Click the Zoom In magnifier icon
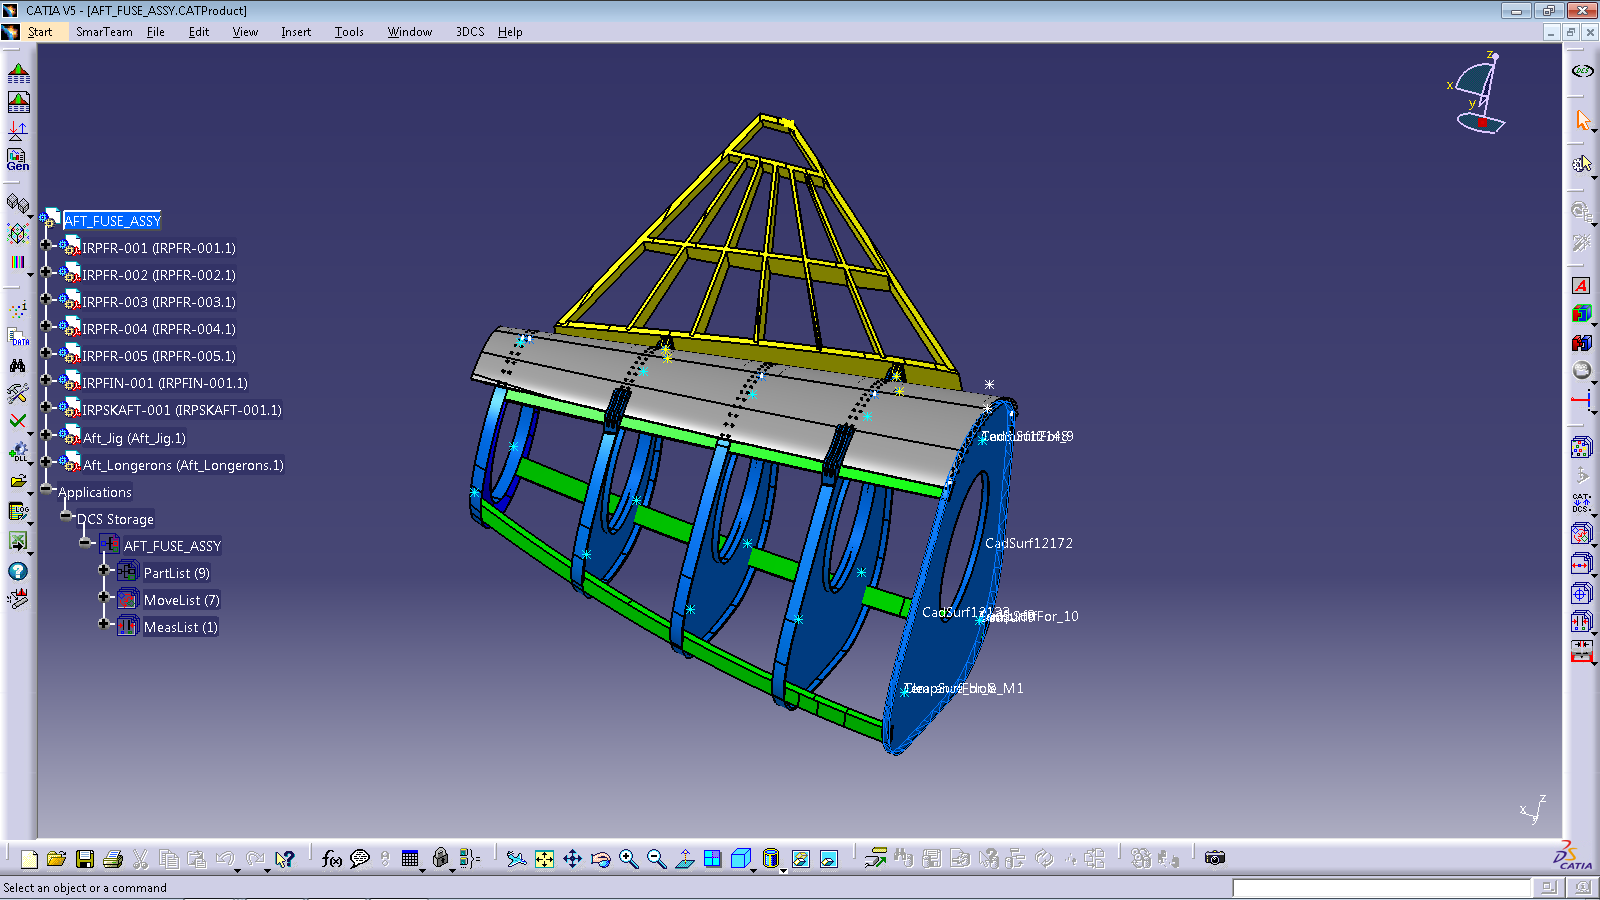 [x=627, y=857]
